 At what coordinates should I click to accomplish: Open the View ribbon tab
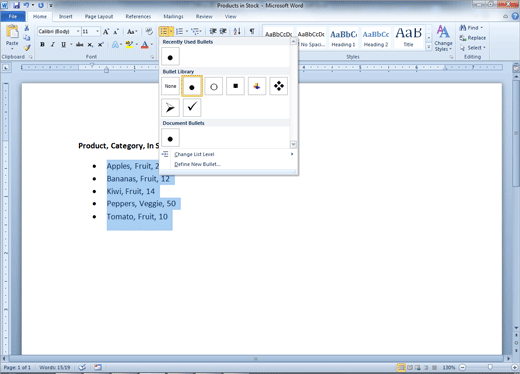[230, 16]
